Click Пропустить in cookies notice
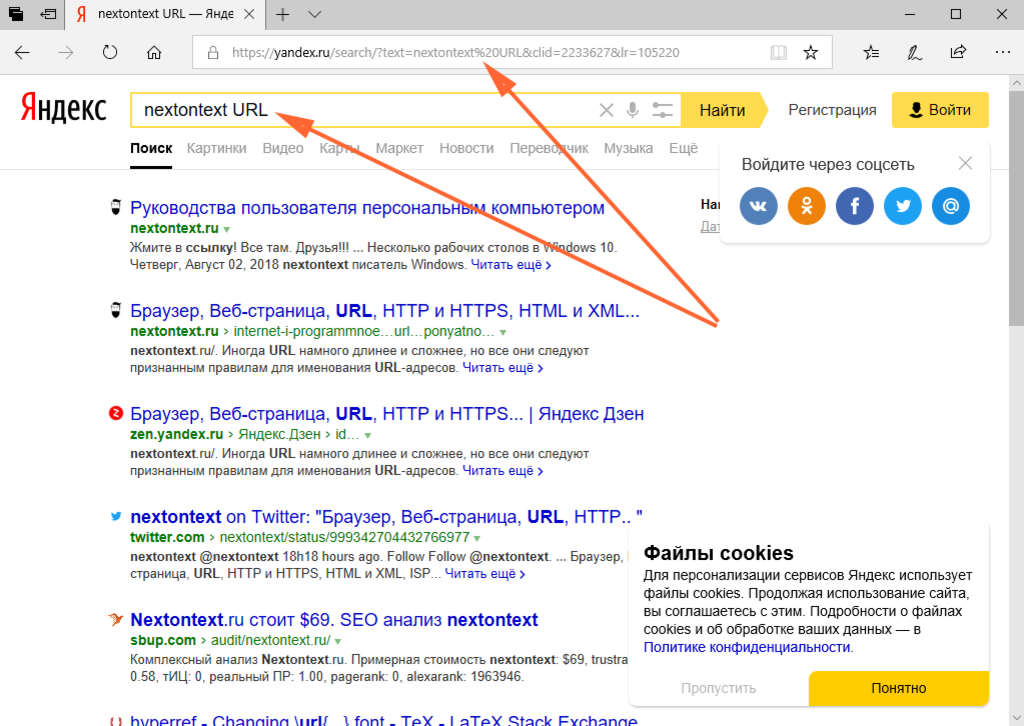 [718, 688]
